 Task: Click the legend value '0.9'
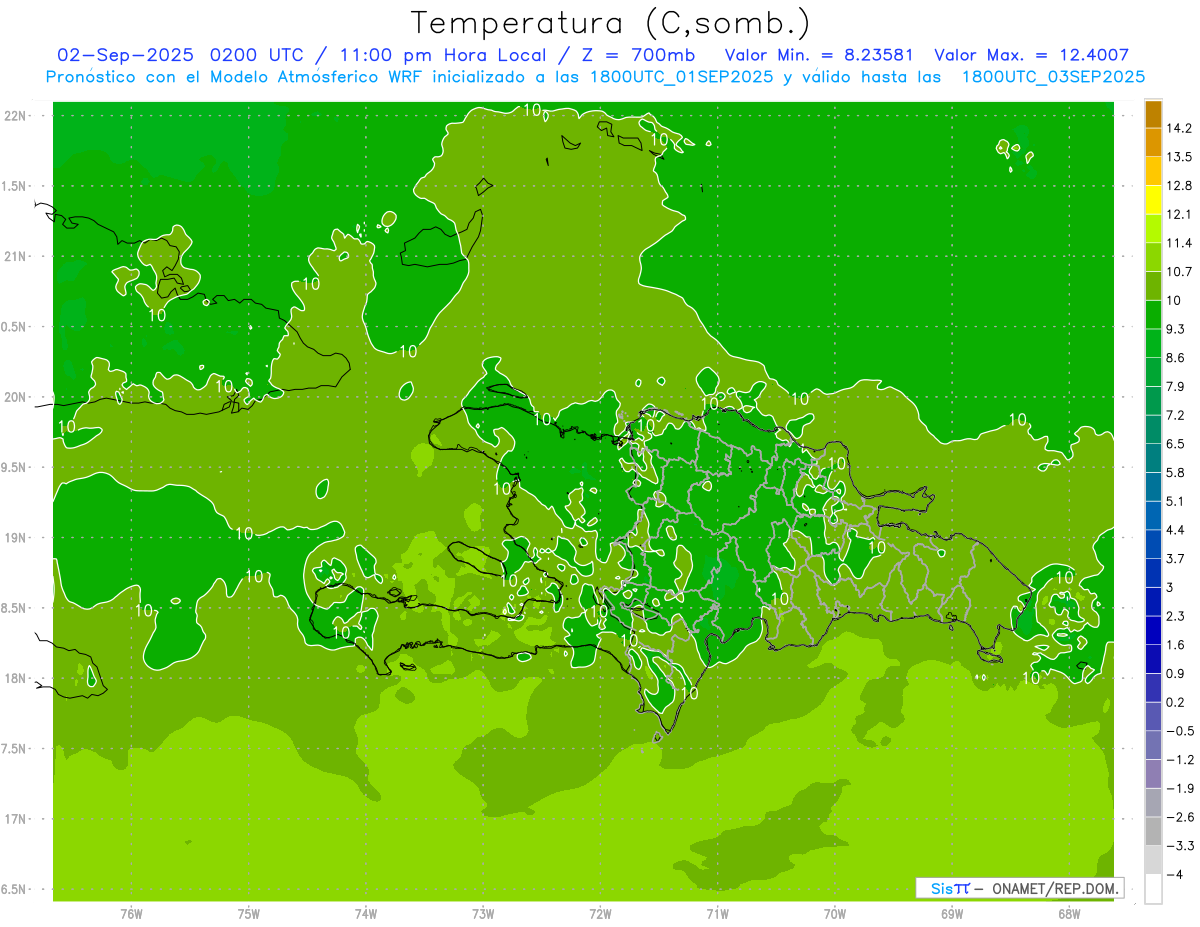(x=1176, y=673)
